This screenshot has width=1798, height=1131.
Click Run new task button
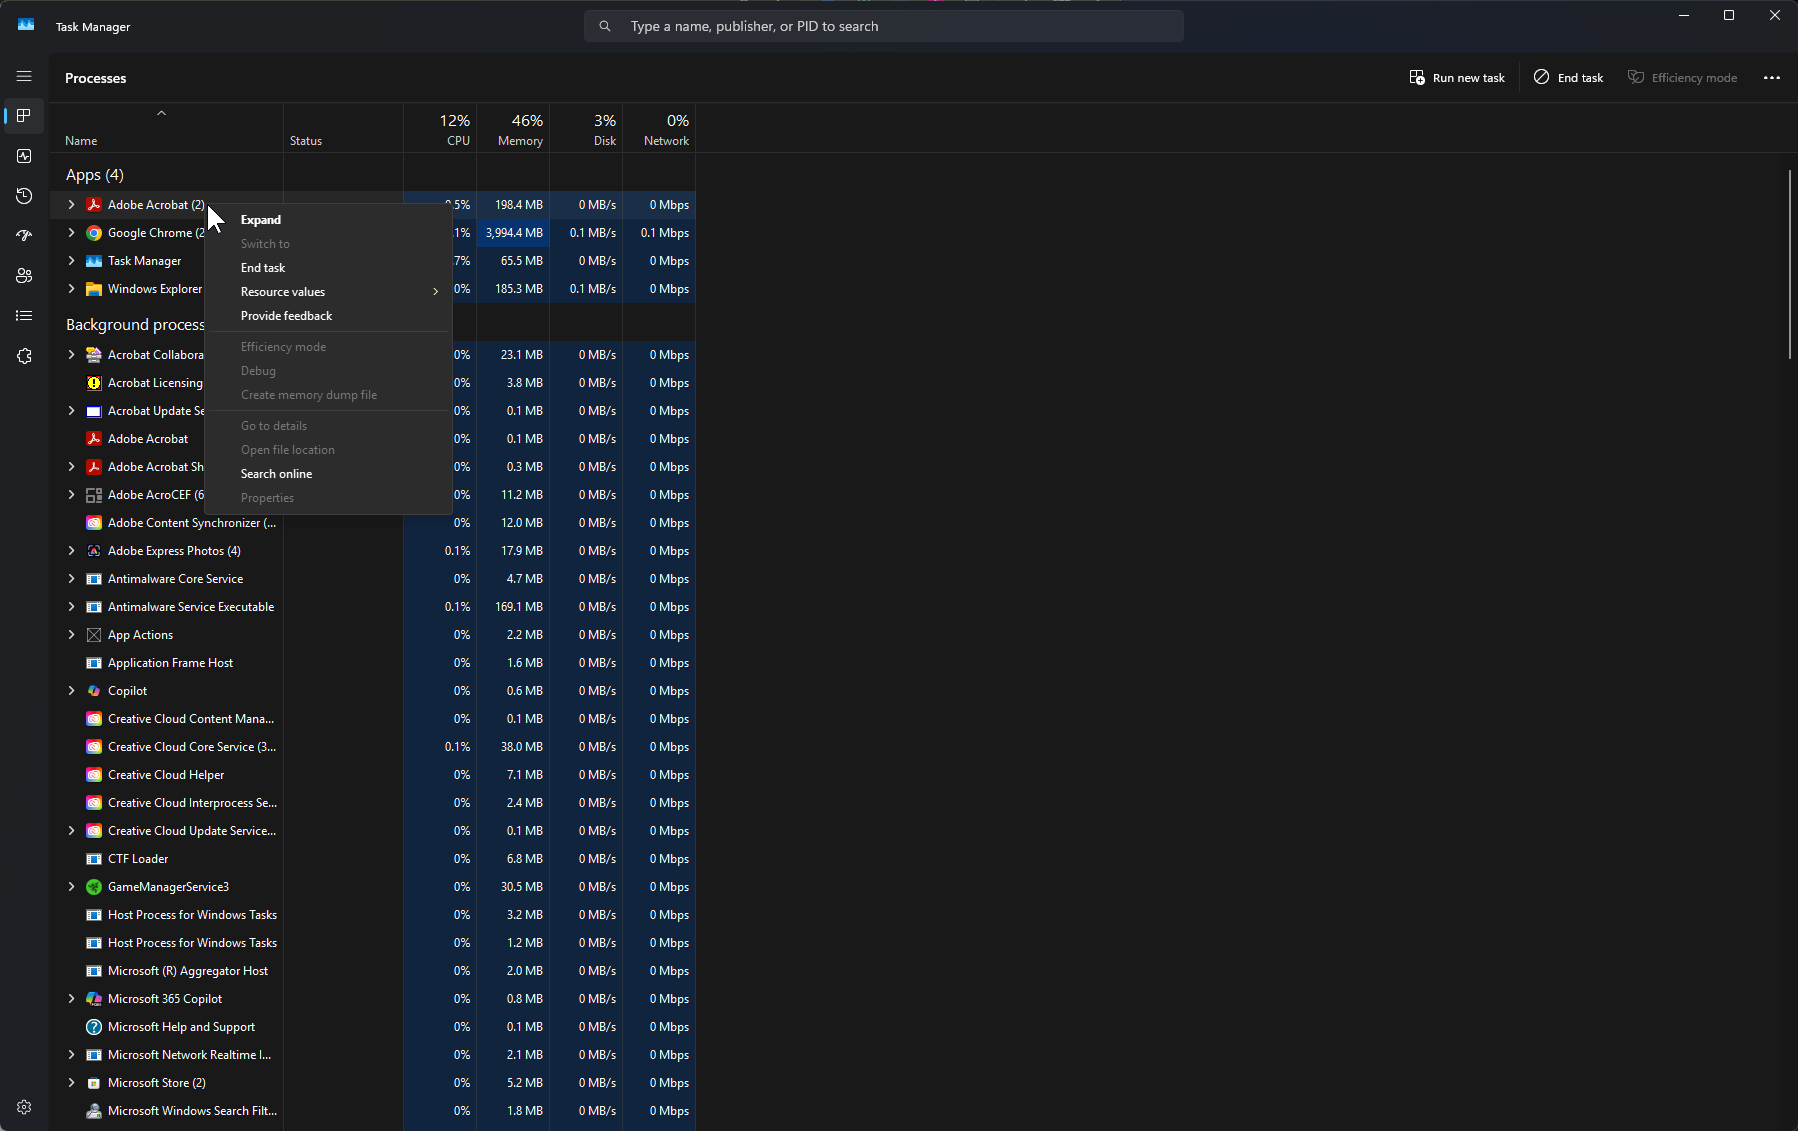1457,78
